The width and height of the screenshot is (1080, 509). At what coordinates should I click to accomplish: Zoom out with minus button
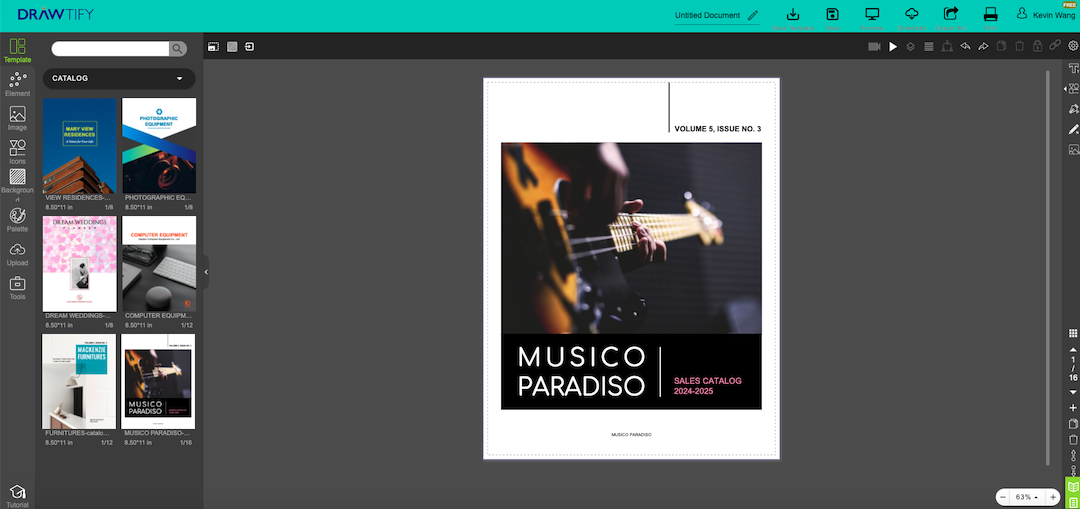click(x=1003, y=497)
